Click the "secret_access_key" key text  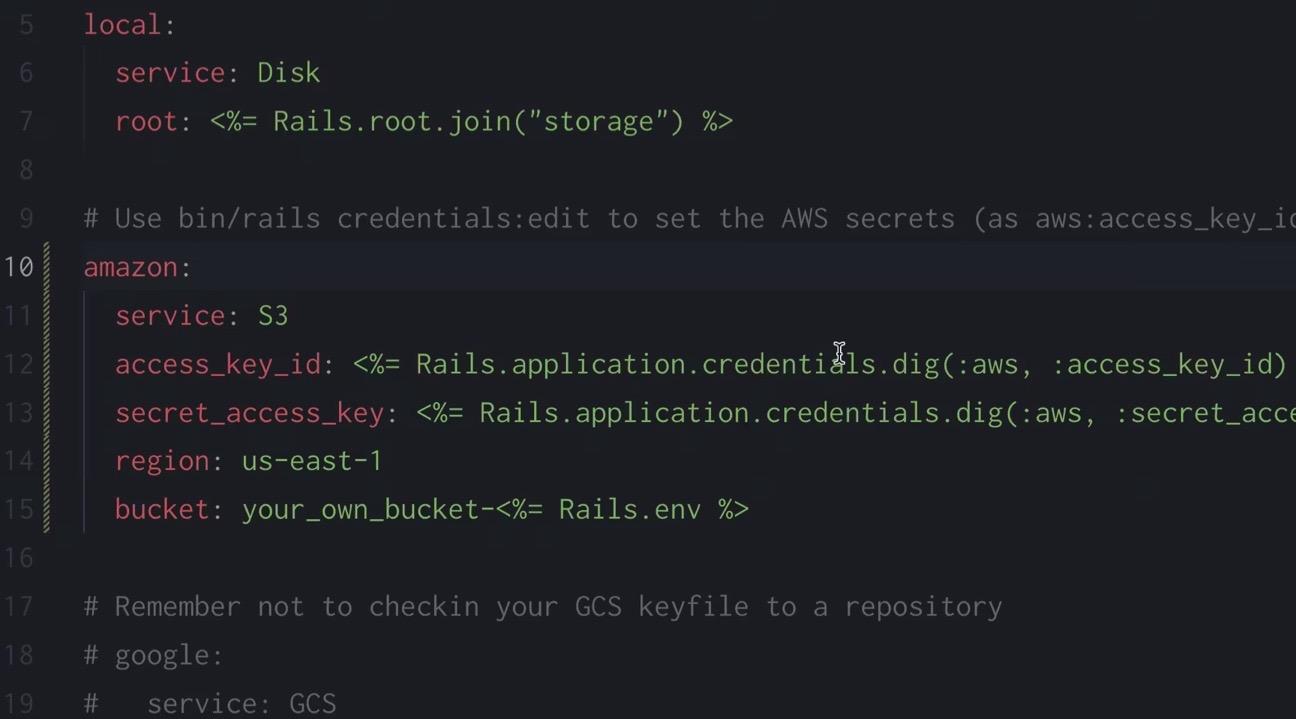tap(249, 413)
